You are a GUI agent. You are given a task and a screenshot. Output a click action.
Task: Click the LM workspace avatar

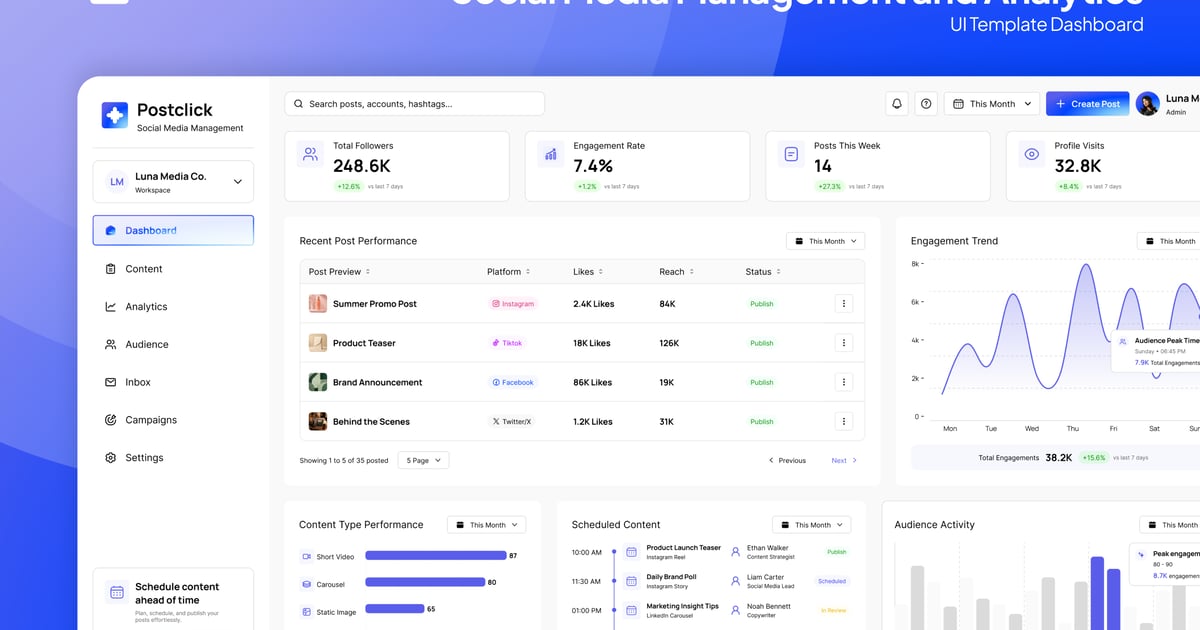117,182
